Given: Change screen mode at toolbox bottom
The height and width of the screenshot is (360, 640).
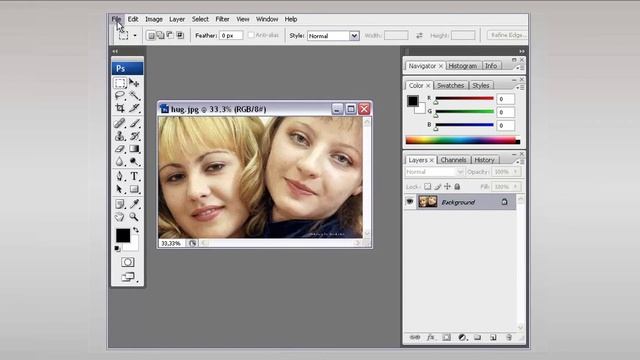Looking at the screenshot, I should (128, 277).
